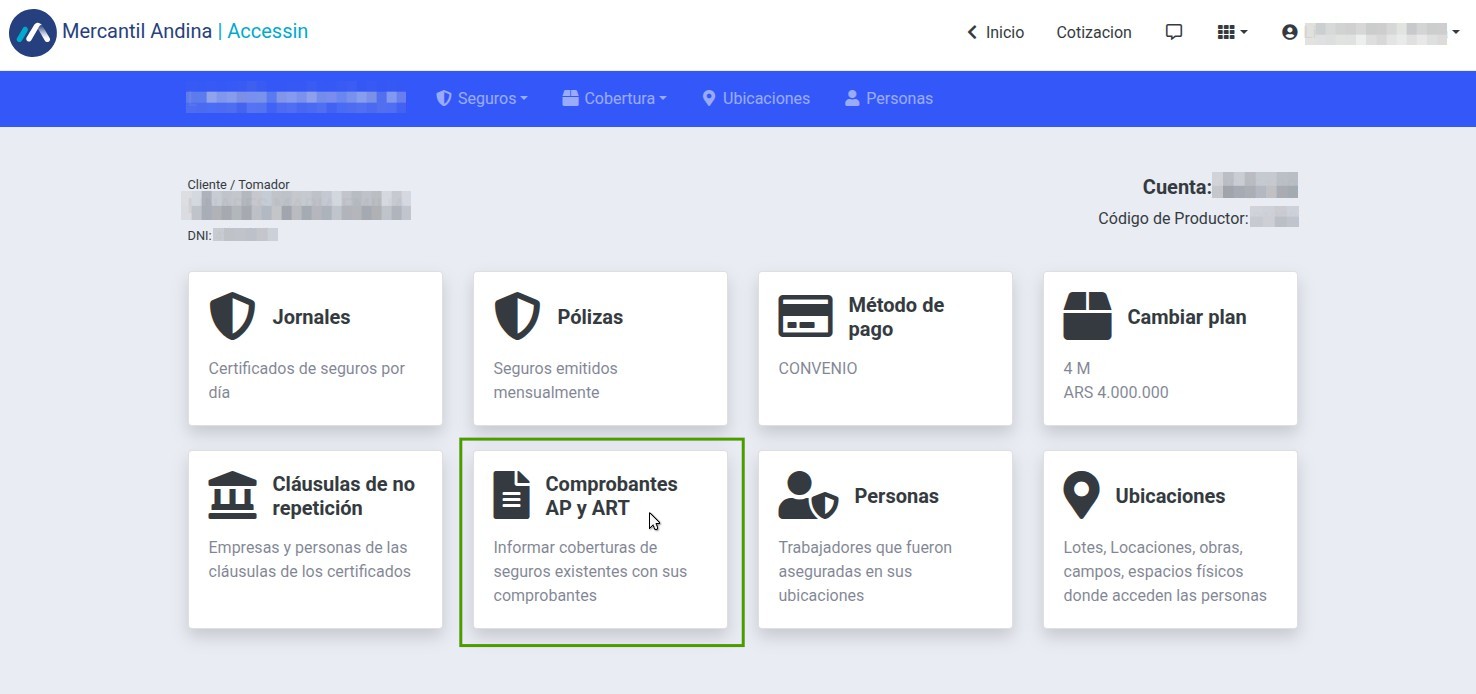Expand the Seguros menu
Image resolution: width=1476 pixels, height=694 pixels.
(482, 98)
